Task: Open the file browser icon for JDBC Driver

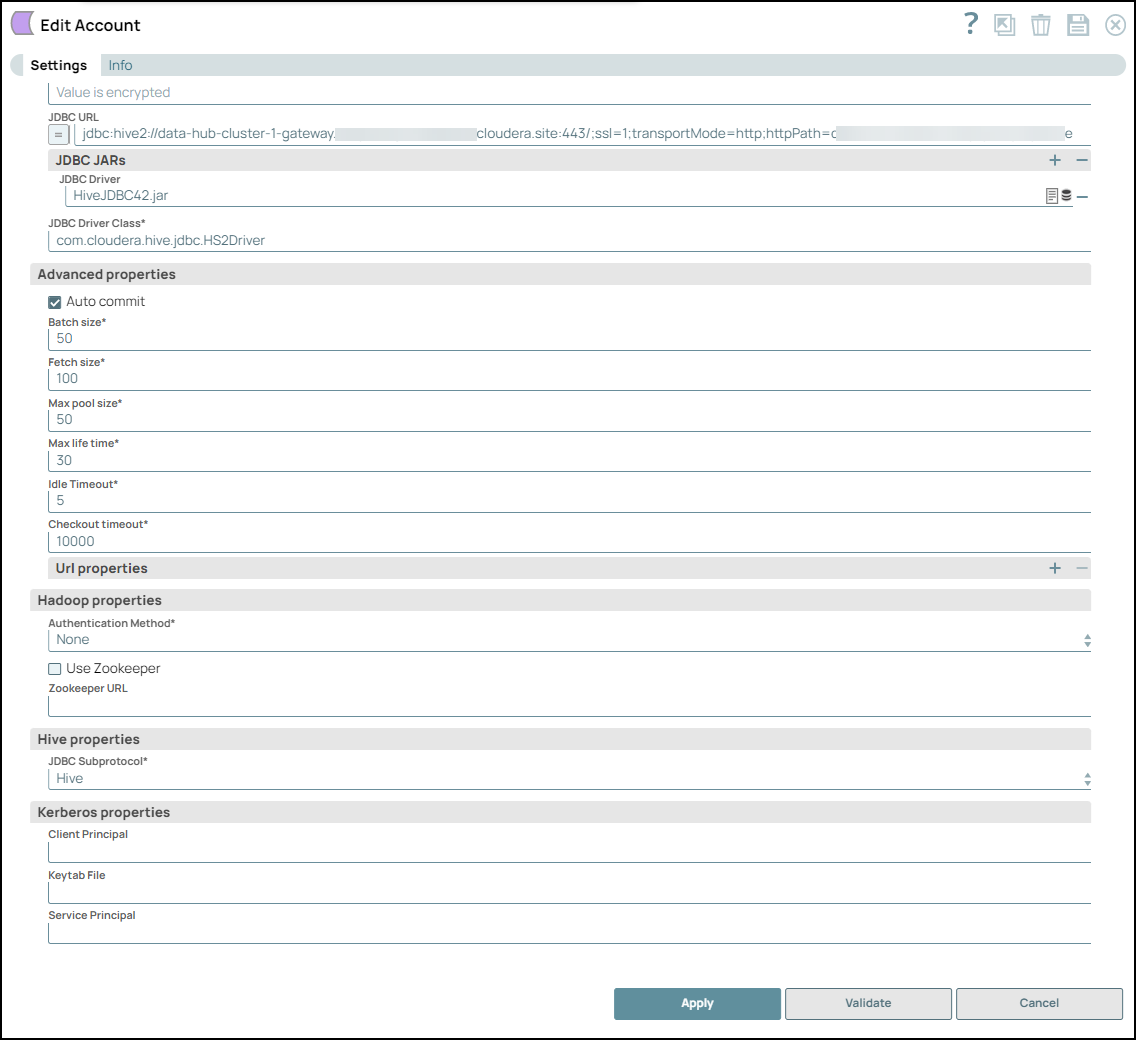Action: coord(1052,196)
